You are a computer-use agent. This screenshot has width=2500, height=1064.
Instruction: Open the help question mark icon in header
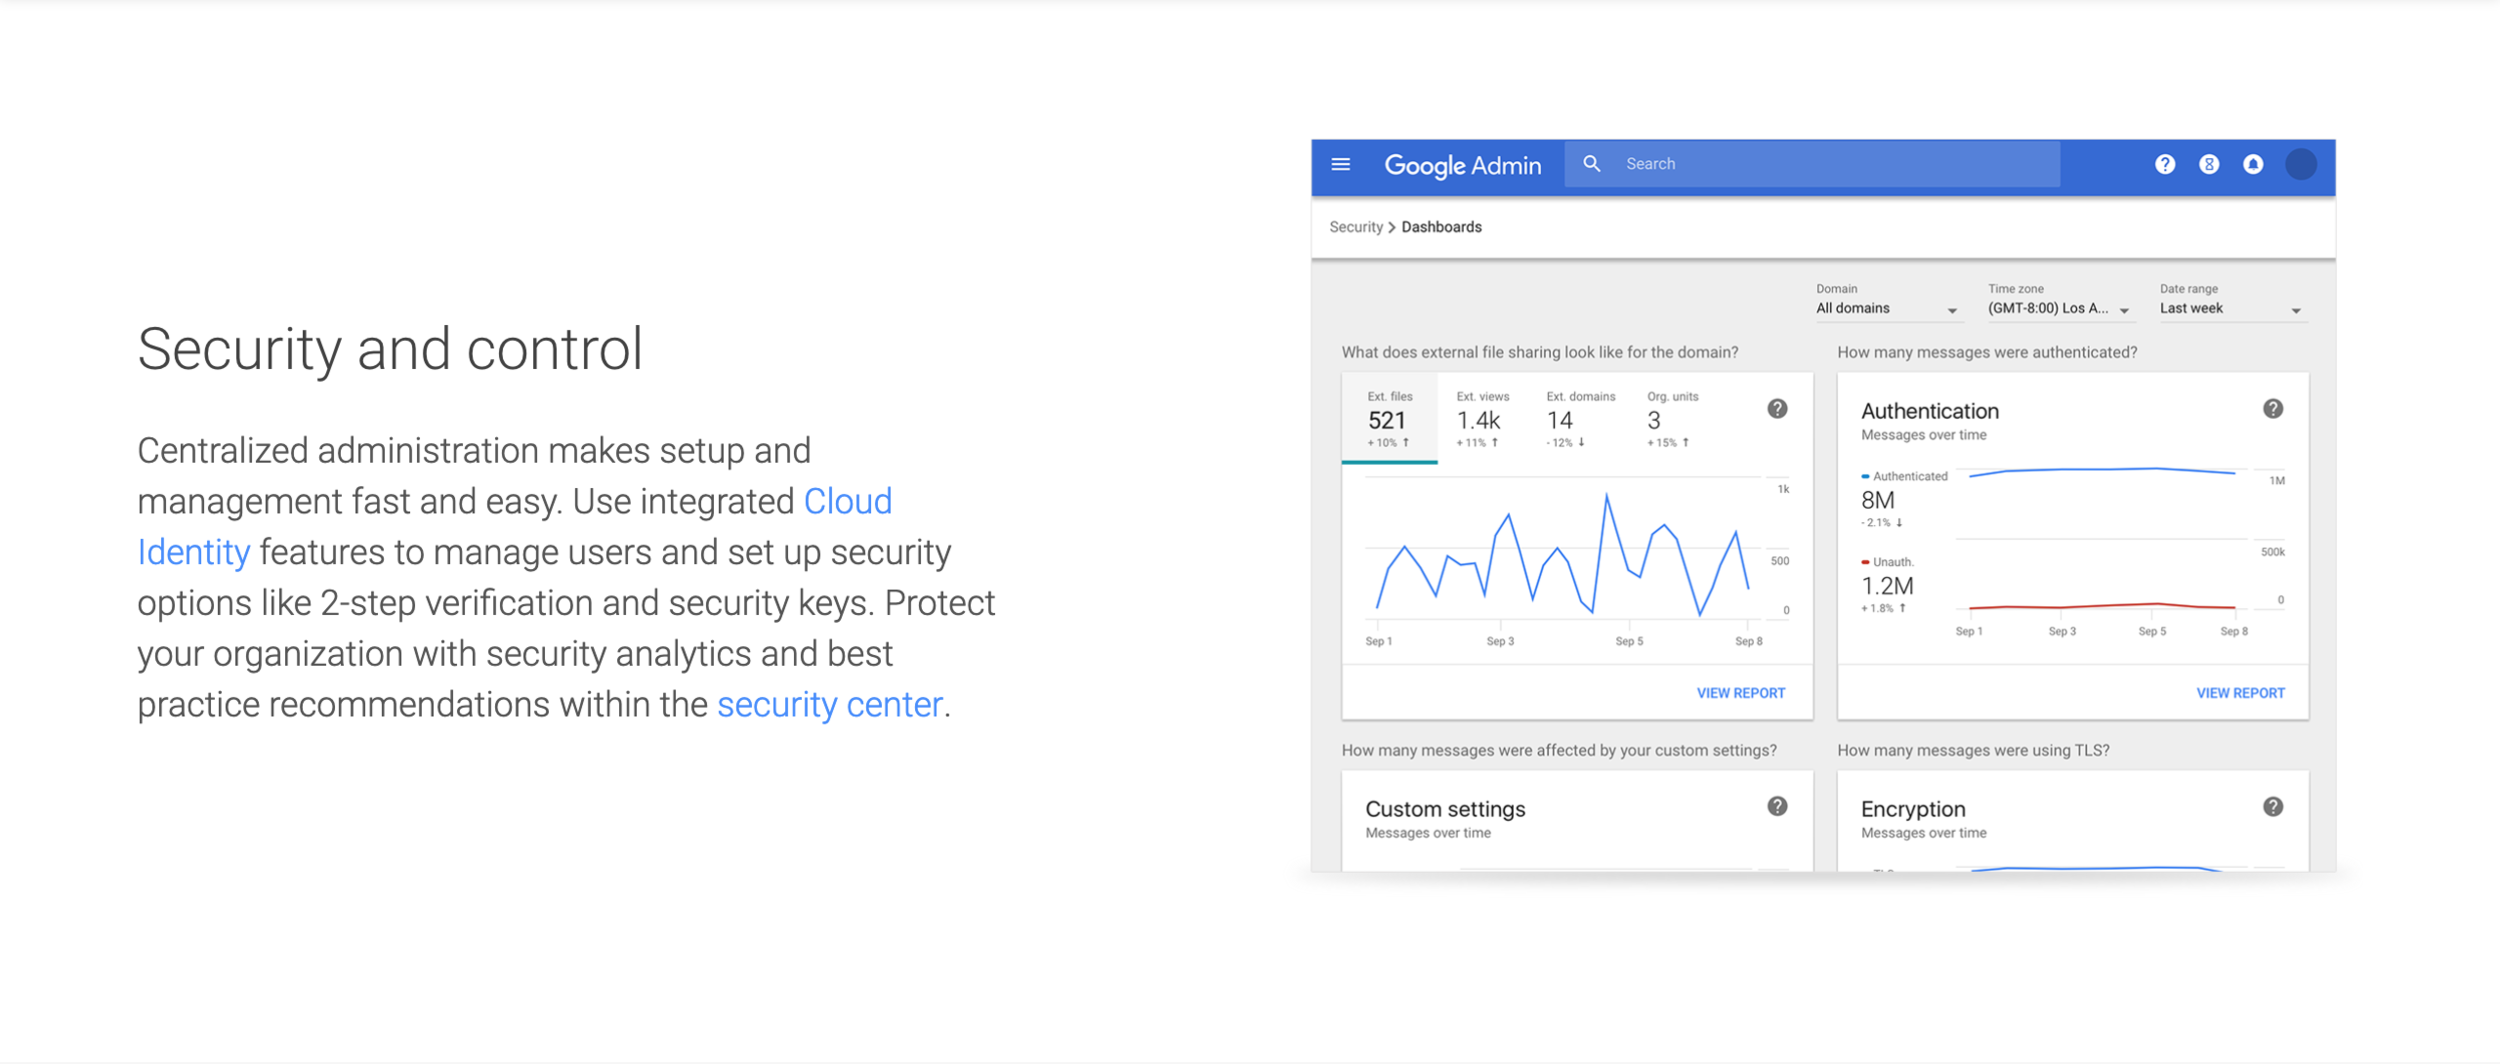pyautogui.click(x=2165, y=164)
